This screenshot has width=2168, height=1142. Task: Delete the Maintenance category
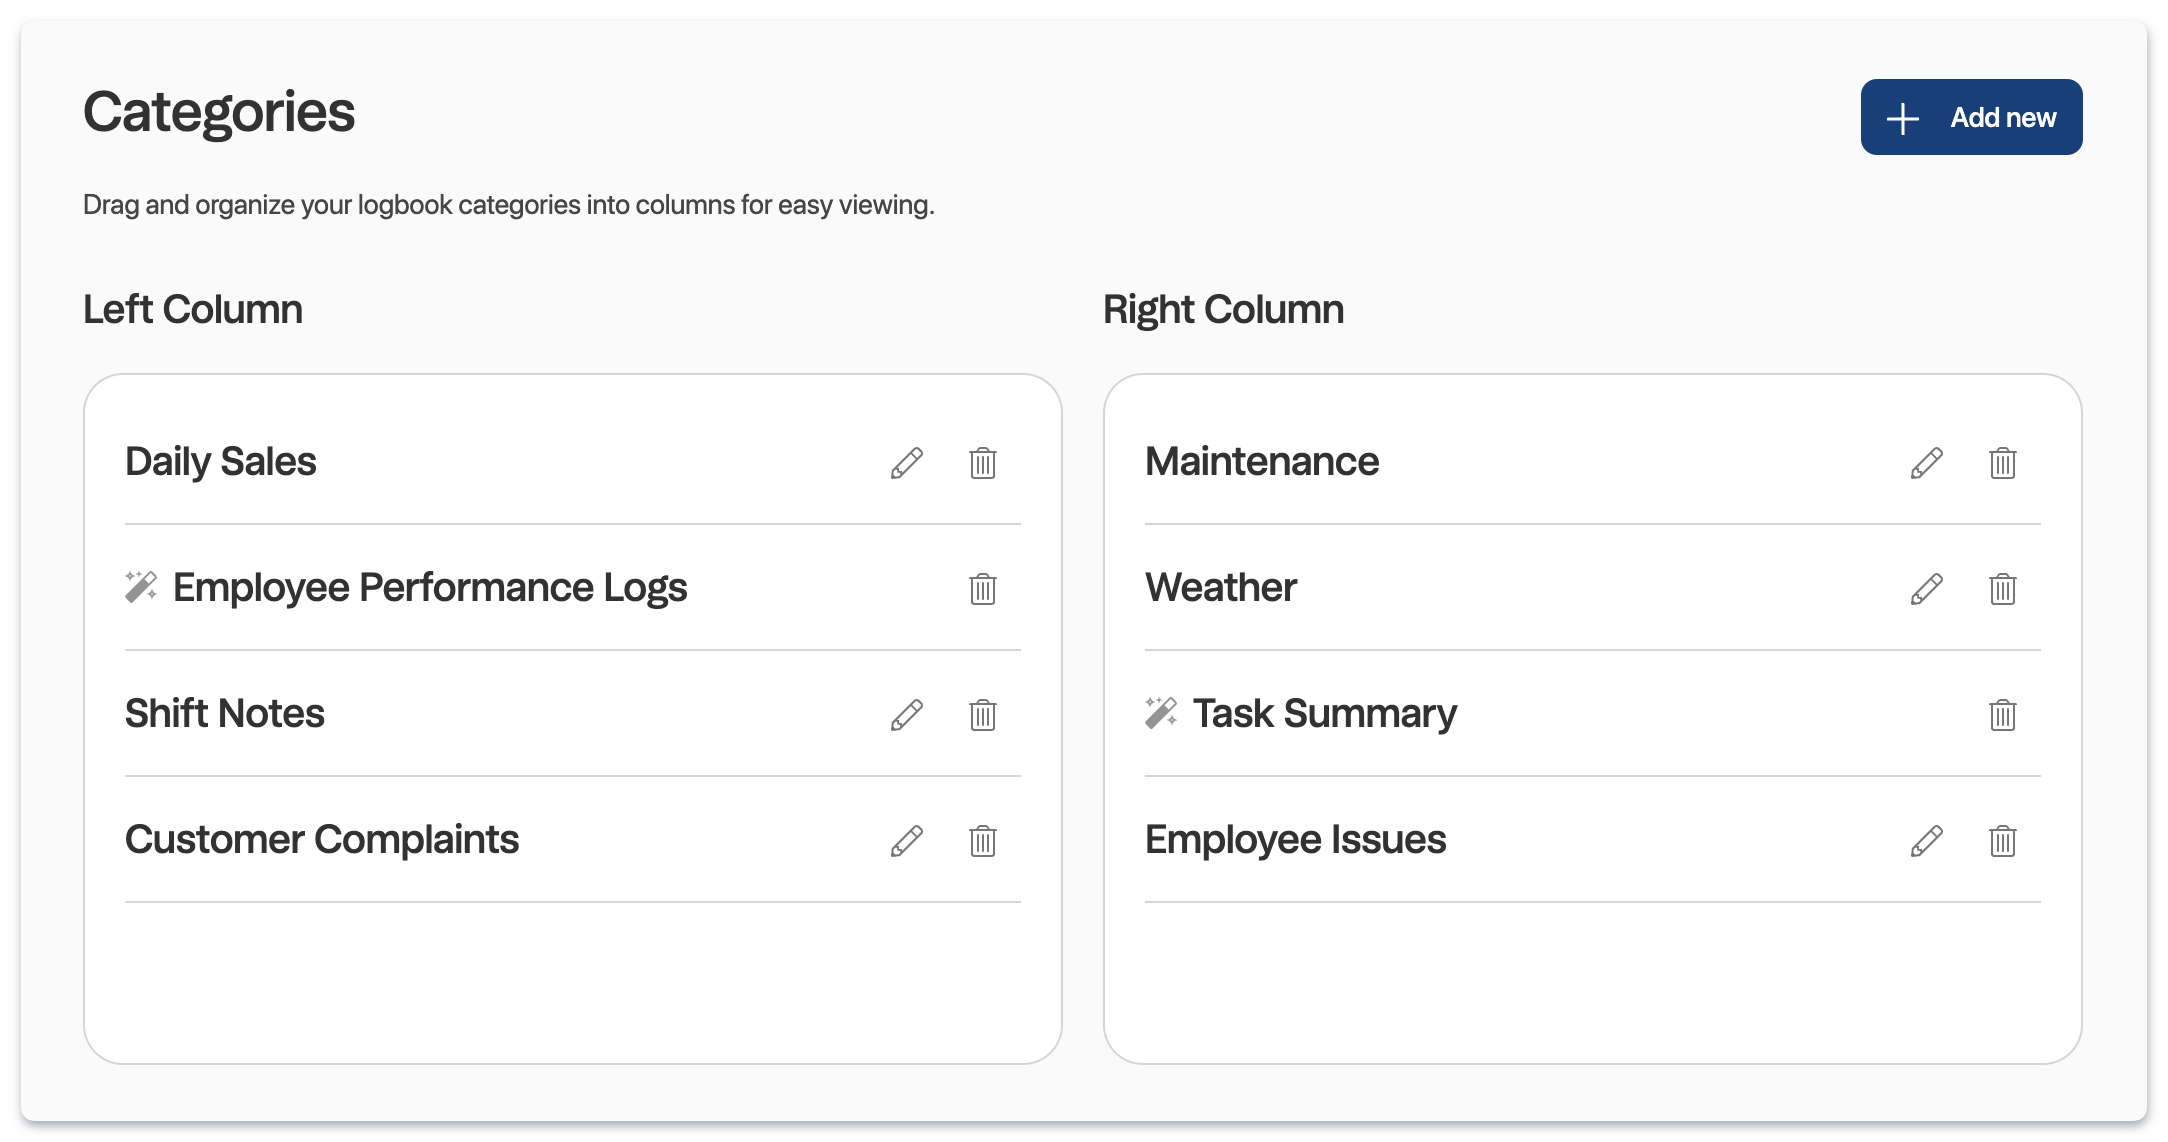pyautogui.click(x=2003, y=463)
